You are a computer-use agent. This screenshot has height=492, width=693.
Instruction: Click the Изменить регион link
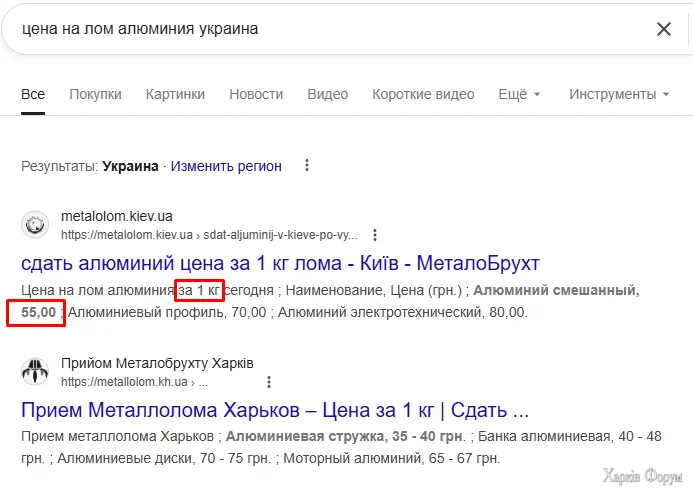[x=226, y=166]
